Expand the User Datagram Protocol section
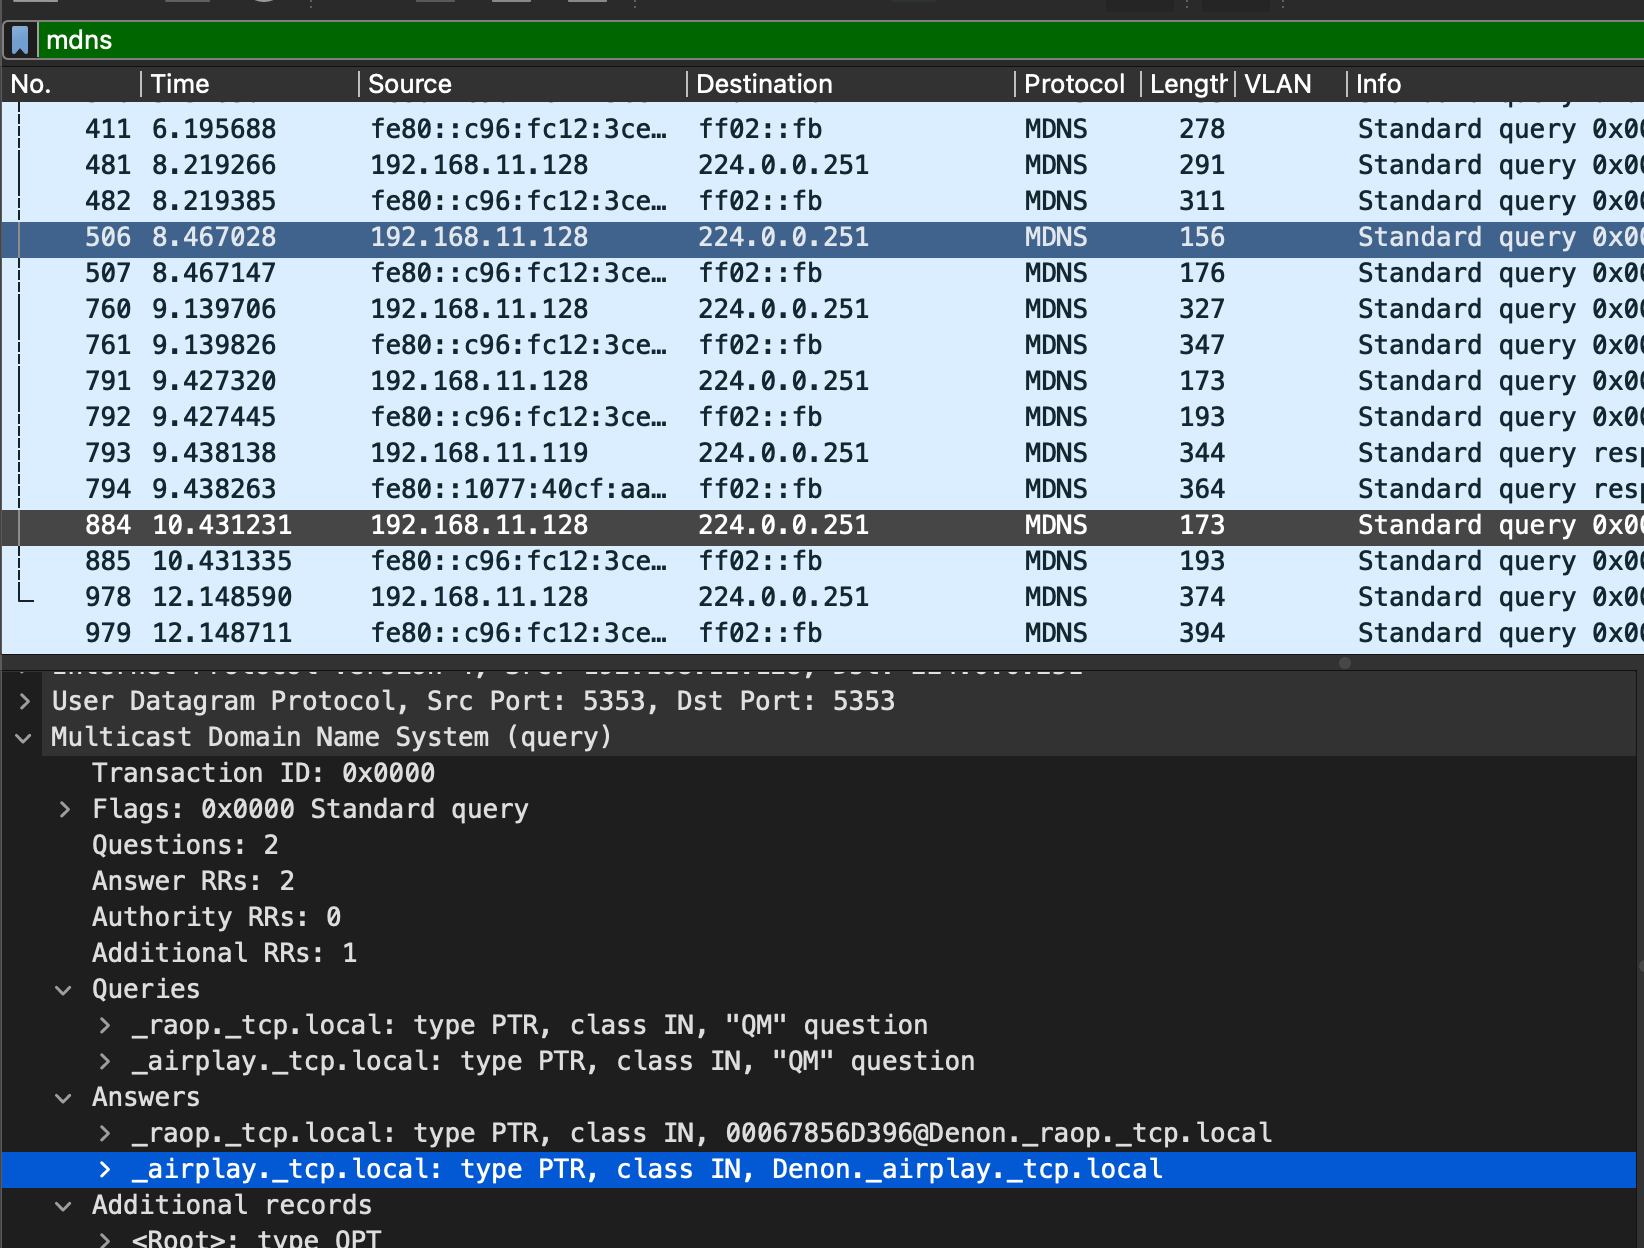This screenshot has width=1644, height=1248. [25, 701]
